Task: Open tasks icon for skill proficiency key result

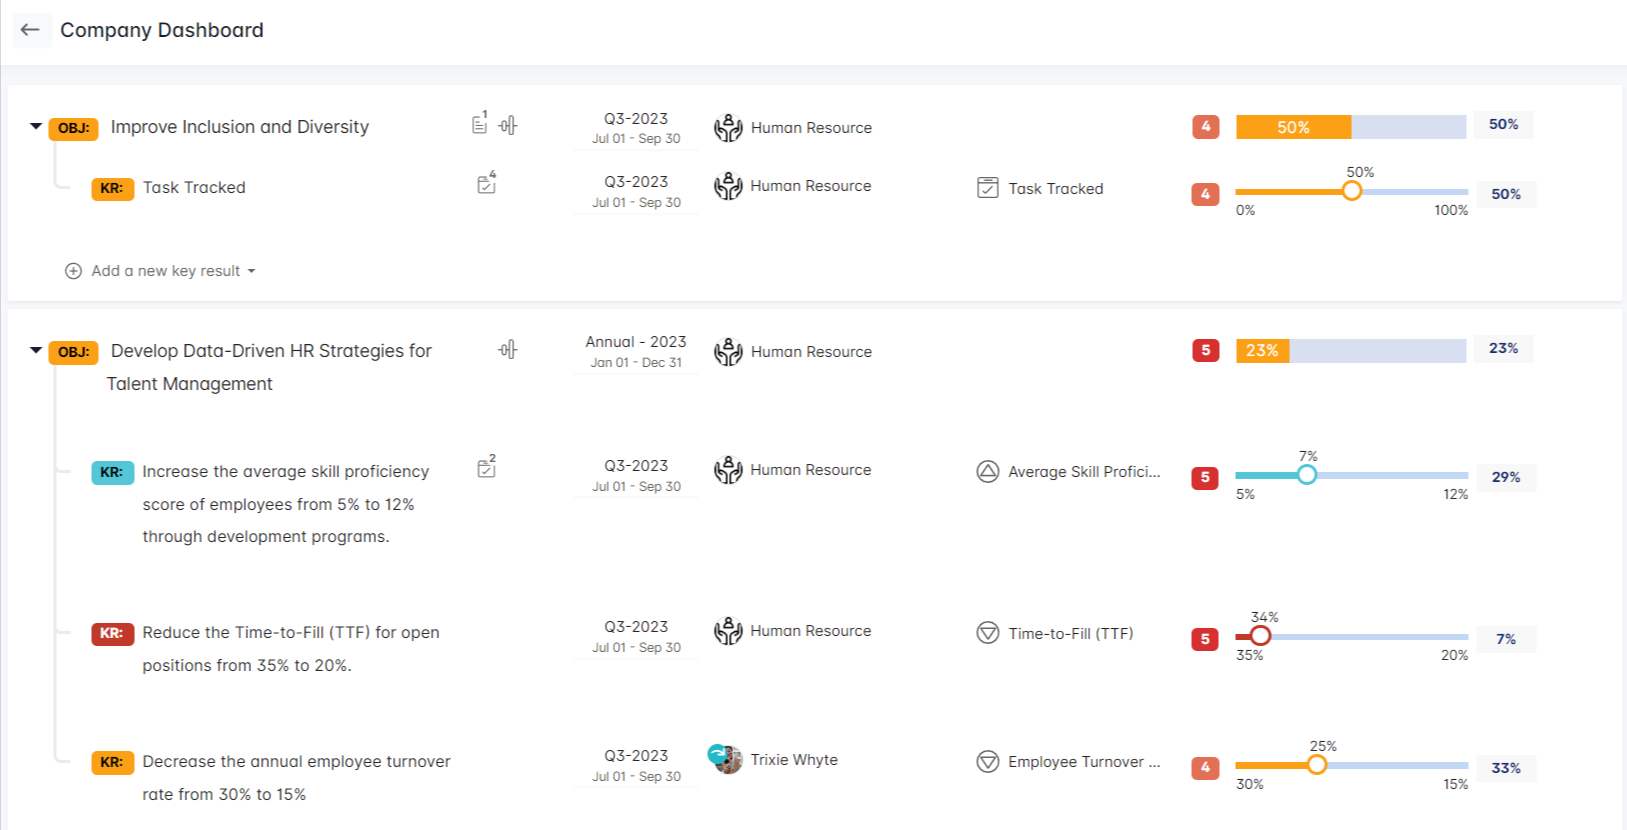Action: (487, 468)
